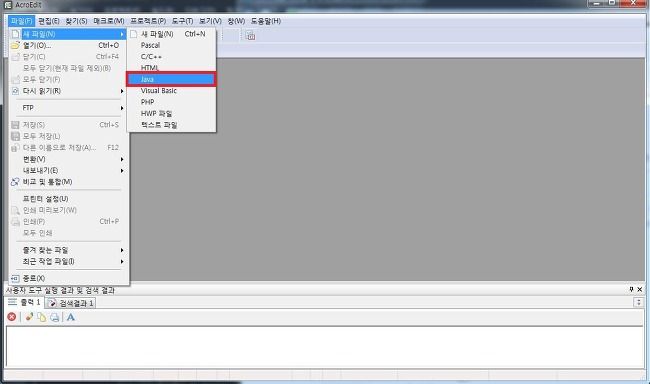The width and height of the screenshot is (650, 384).
Task: Expand the FTP submenu
Action: click(122, 108)
